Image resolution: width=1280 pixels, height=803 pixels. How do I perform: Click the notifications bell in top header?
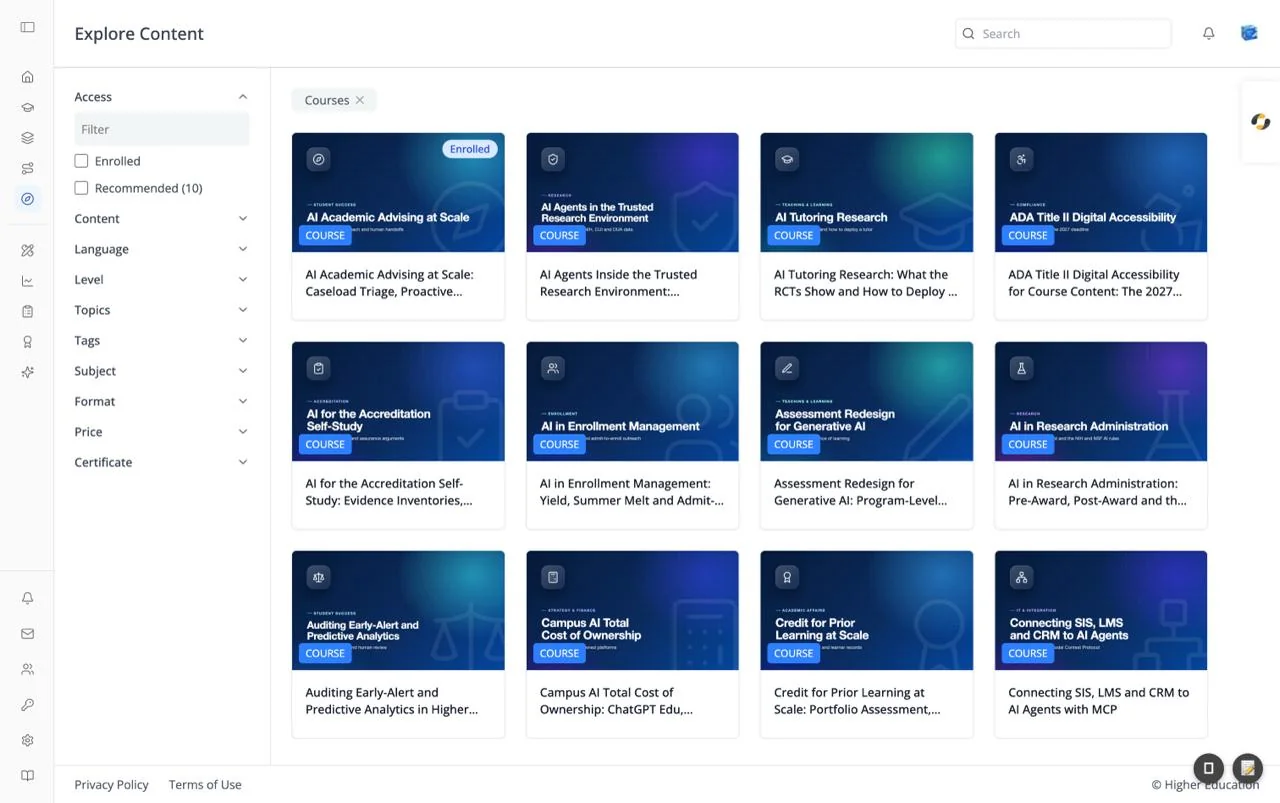1208,33
